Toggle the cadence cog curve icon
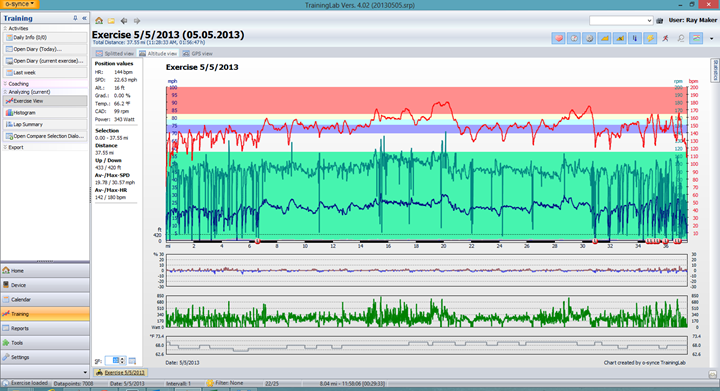 pyautogui.click(x=589, y=39)
